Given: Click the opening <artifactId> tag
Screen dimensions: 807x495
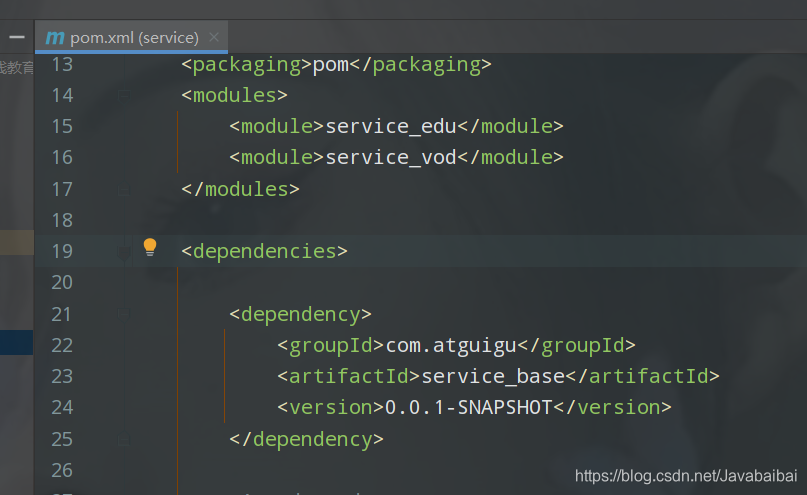Looking at the screenshot, I should (349, 377).
